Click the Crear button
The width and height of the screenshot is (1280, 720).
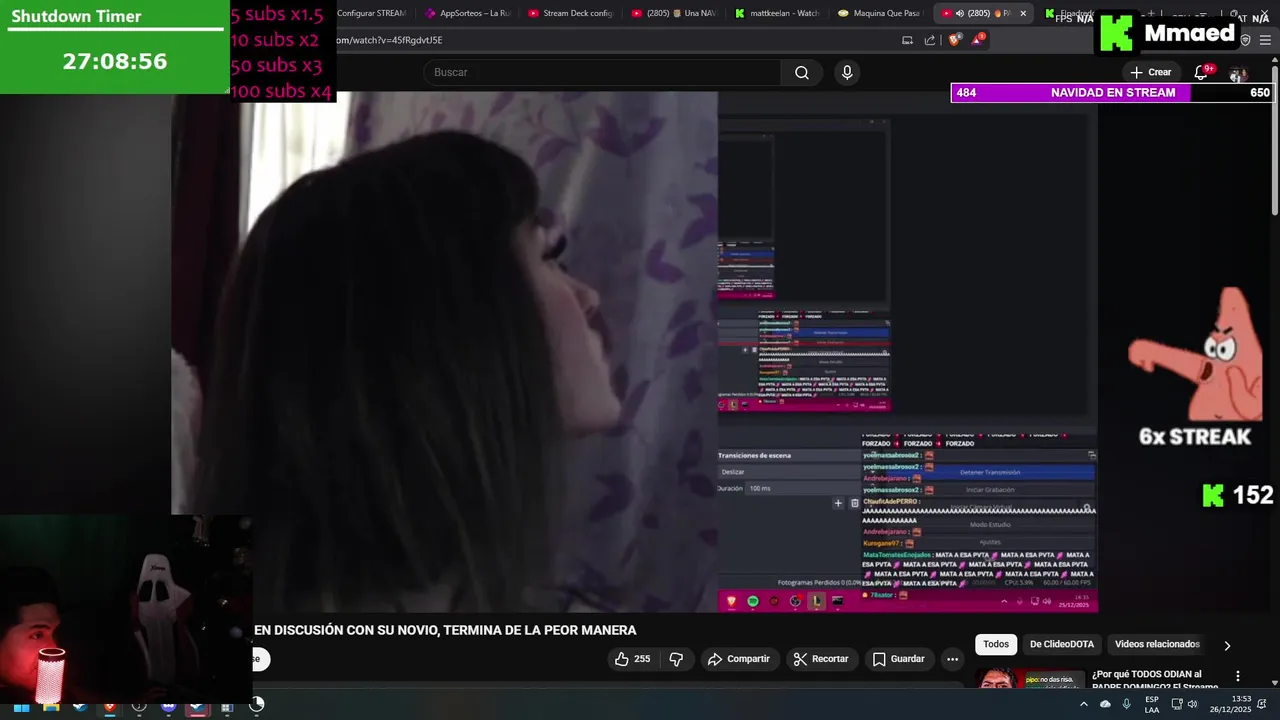1150,72
